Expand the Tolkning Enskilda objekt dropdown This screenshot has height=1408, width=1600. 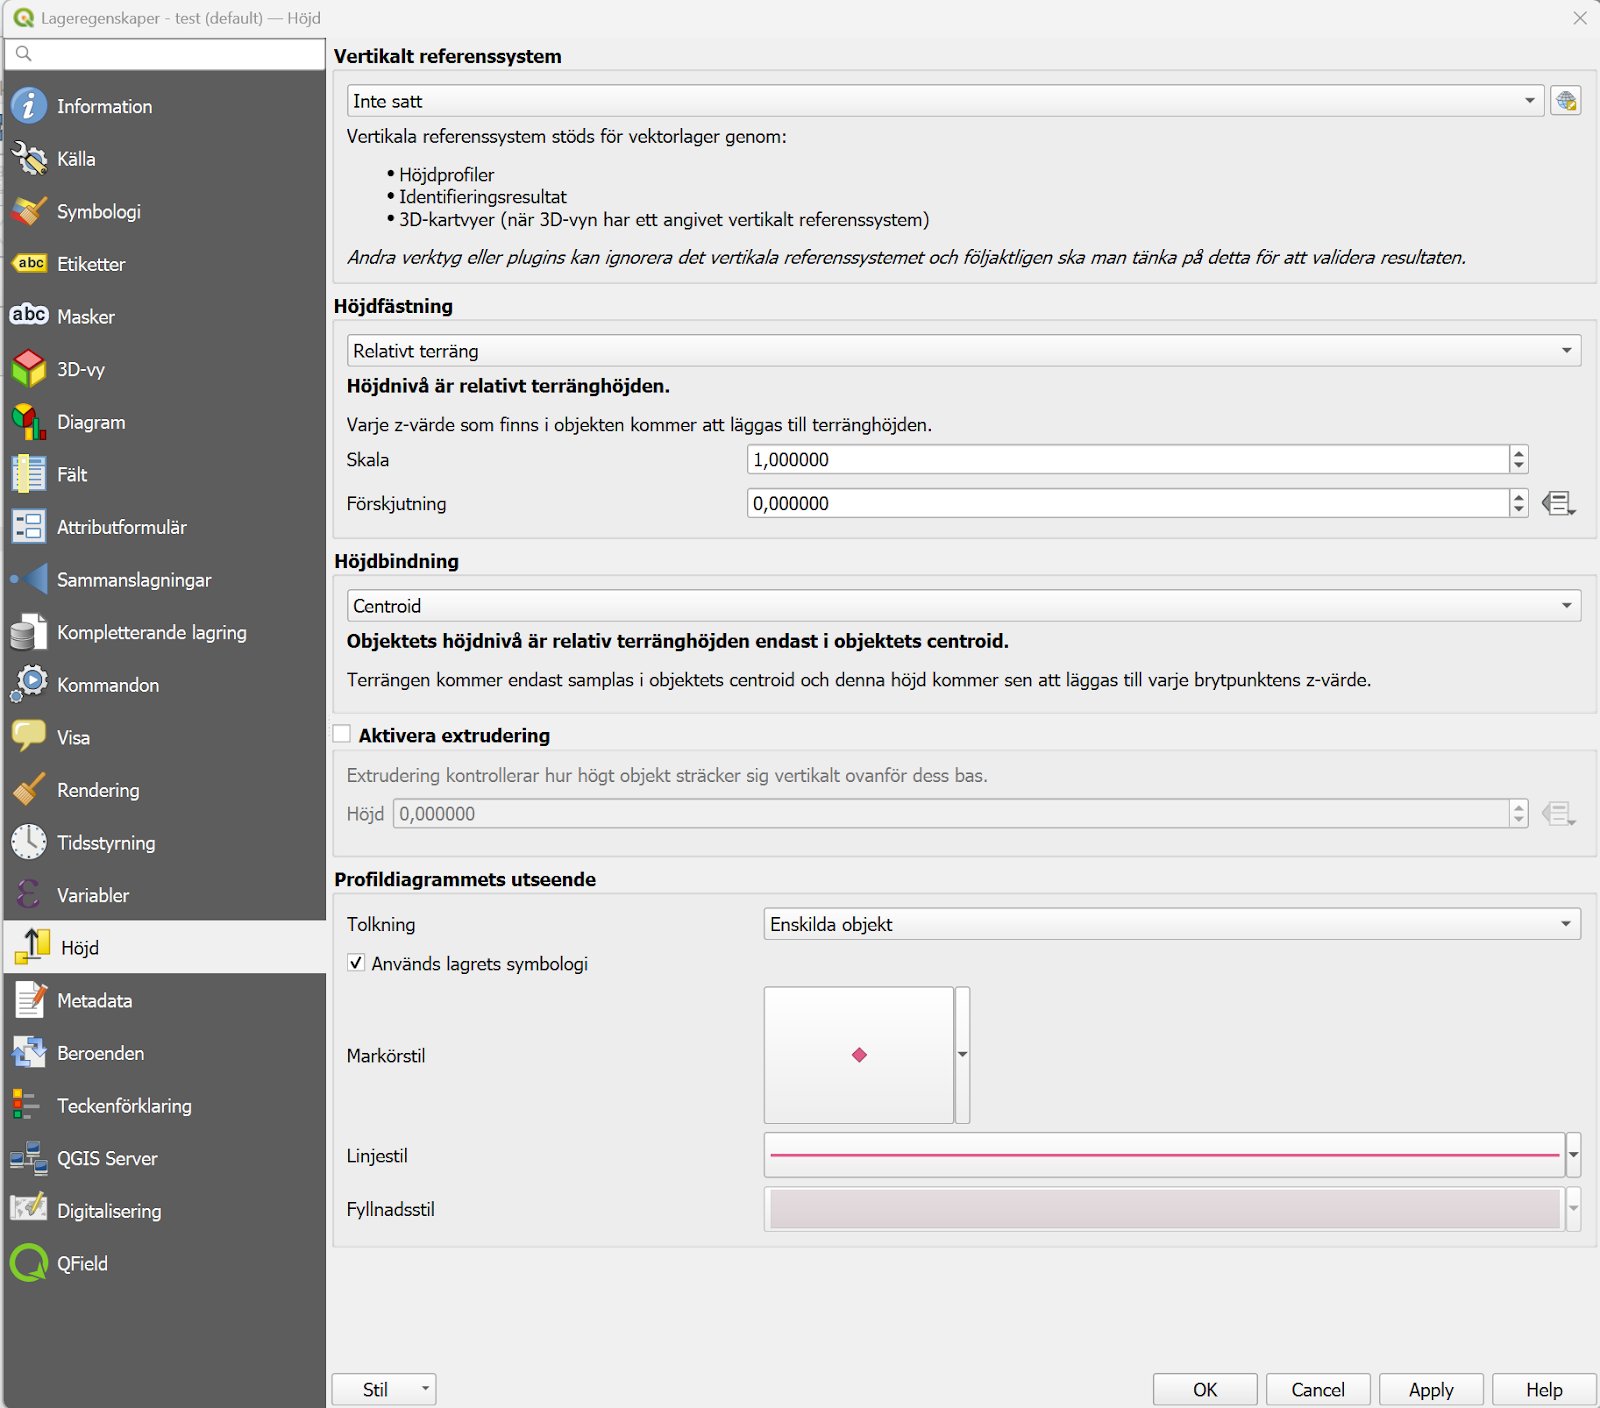point(1172,924)
